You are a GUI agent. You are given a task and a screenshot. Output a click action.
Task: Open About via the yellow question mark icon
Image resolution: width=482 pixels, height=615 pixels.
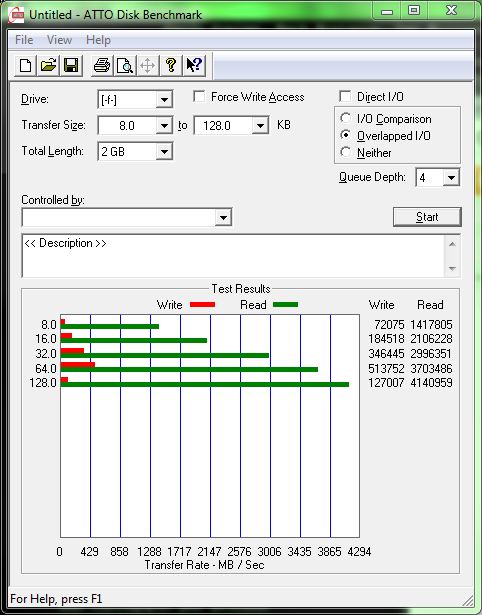[171, 65]
